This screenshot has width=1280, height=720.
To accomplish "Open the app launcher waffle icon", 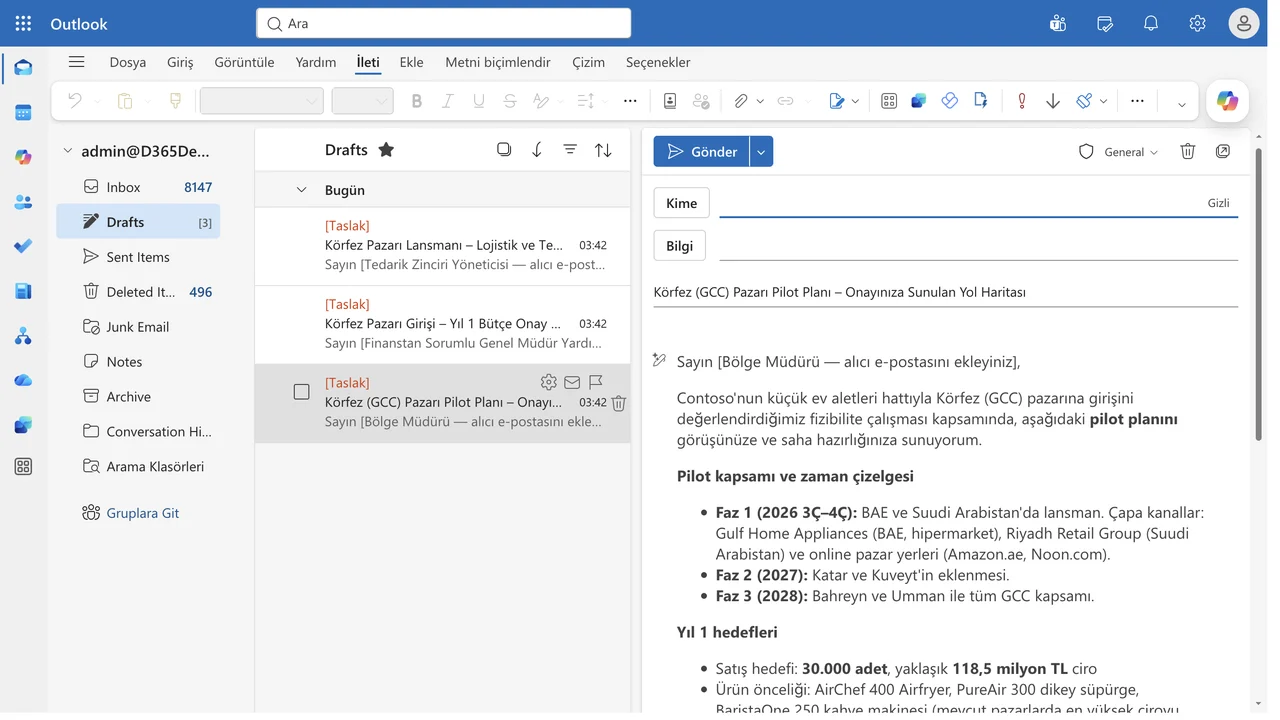I will coord(23,23).
